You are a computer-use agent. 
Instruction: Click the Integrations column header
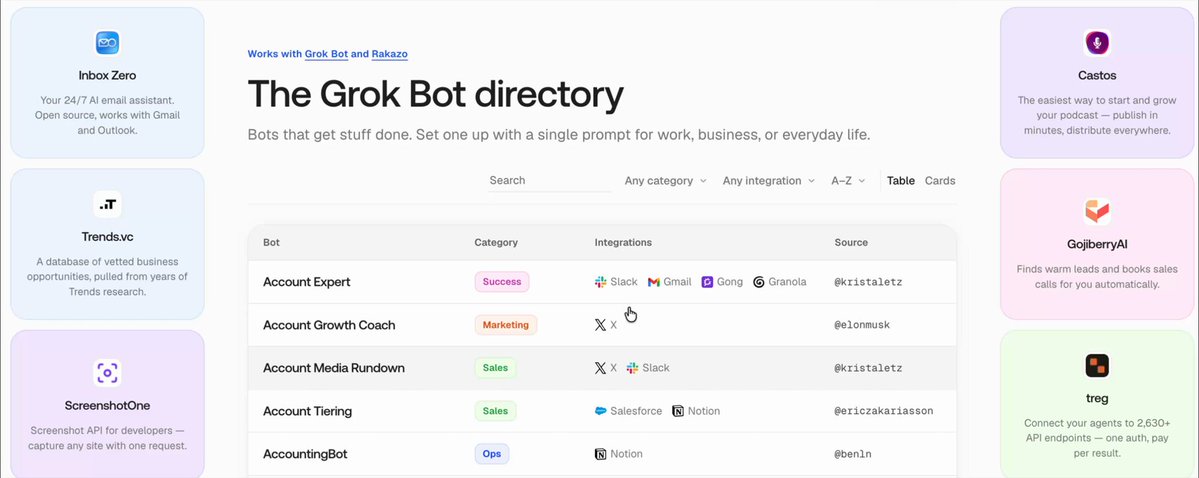click(x=623, y=242)
